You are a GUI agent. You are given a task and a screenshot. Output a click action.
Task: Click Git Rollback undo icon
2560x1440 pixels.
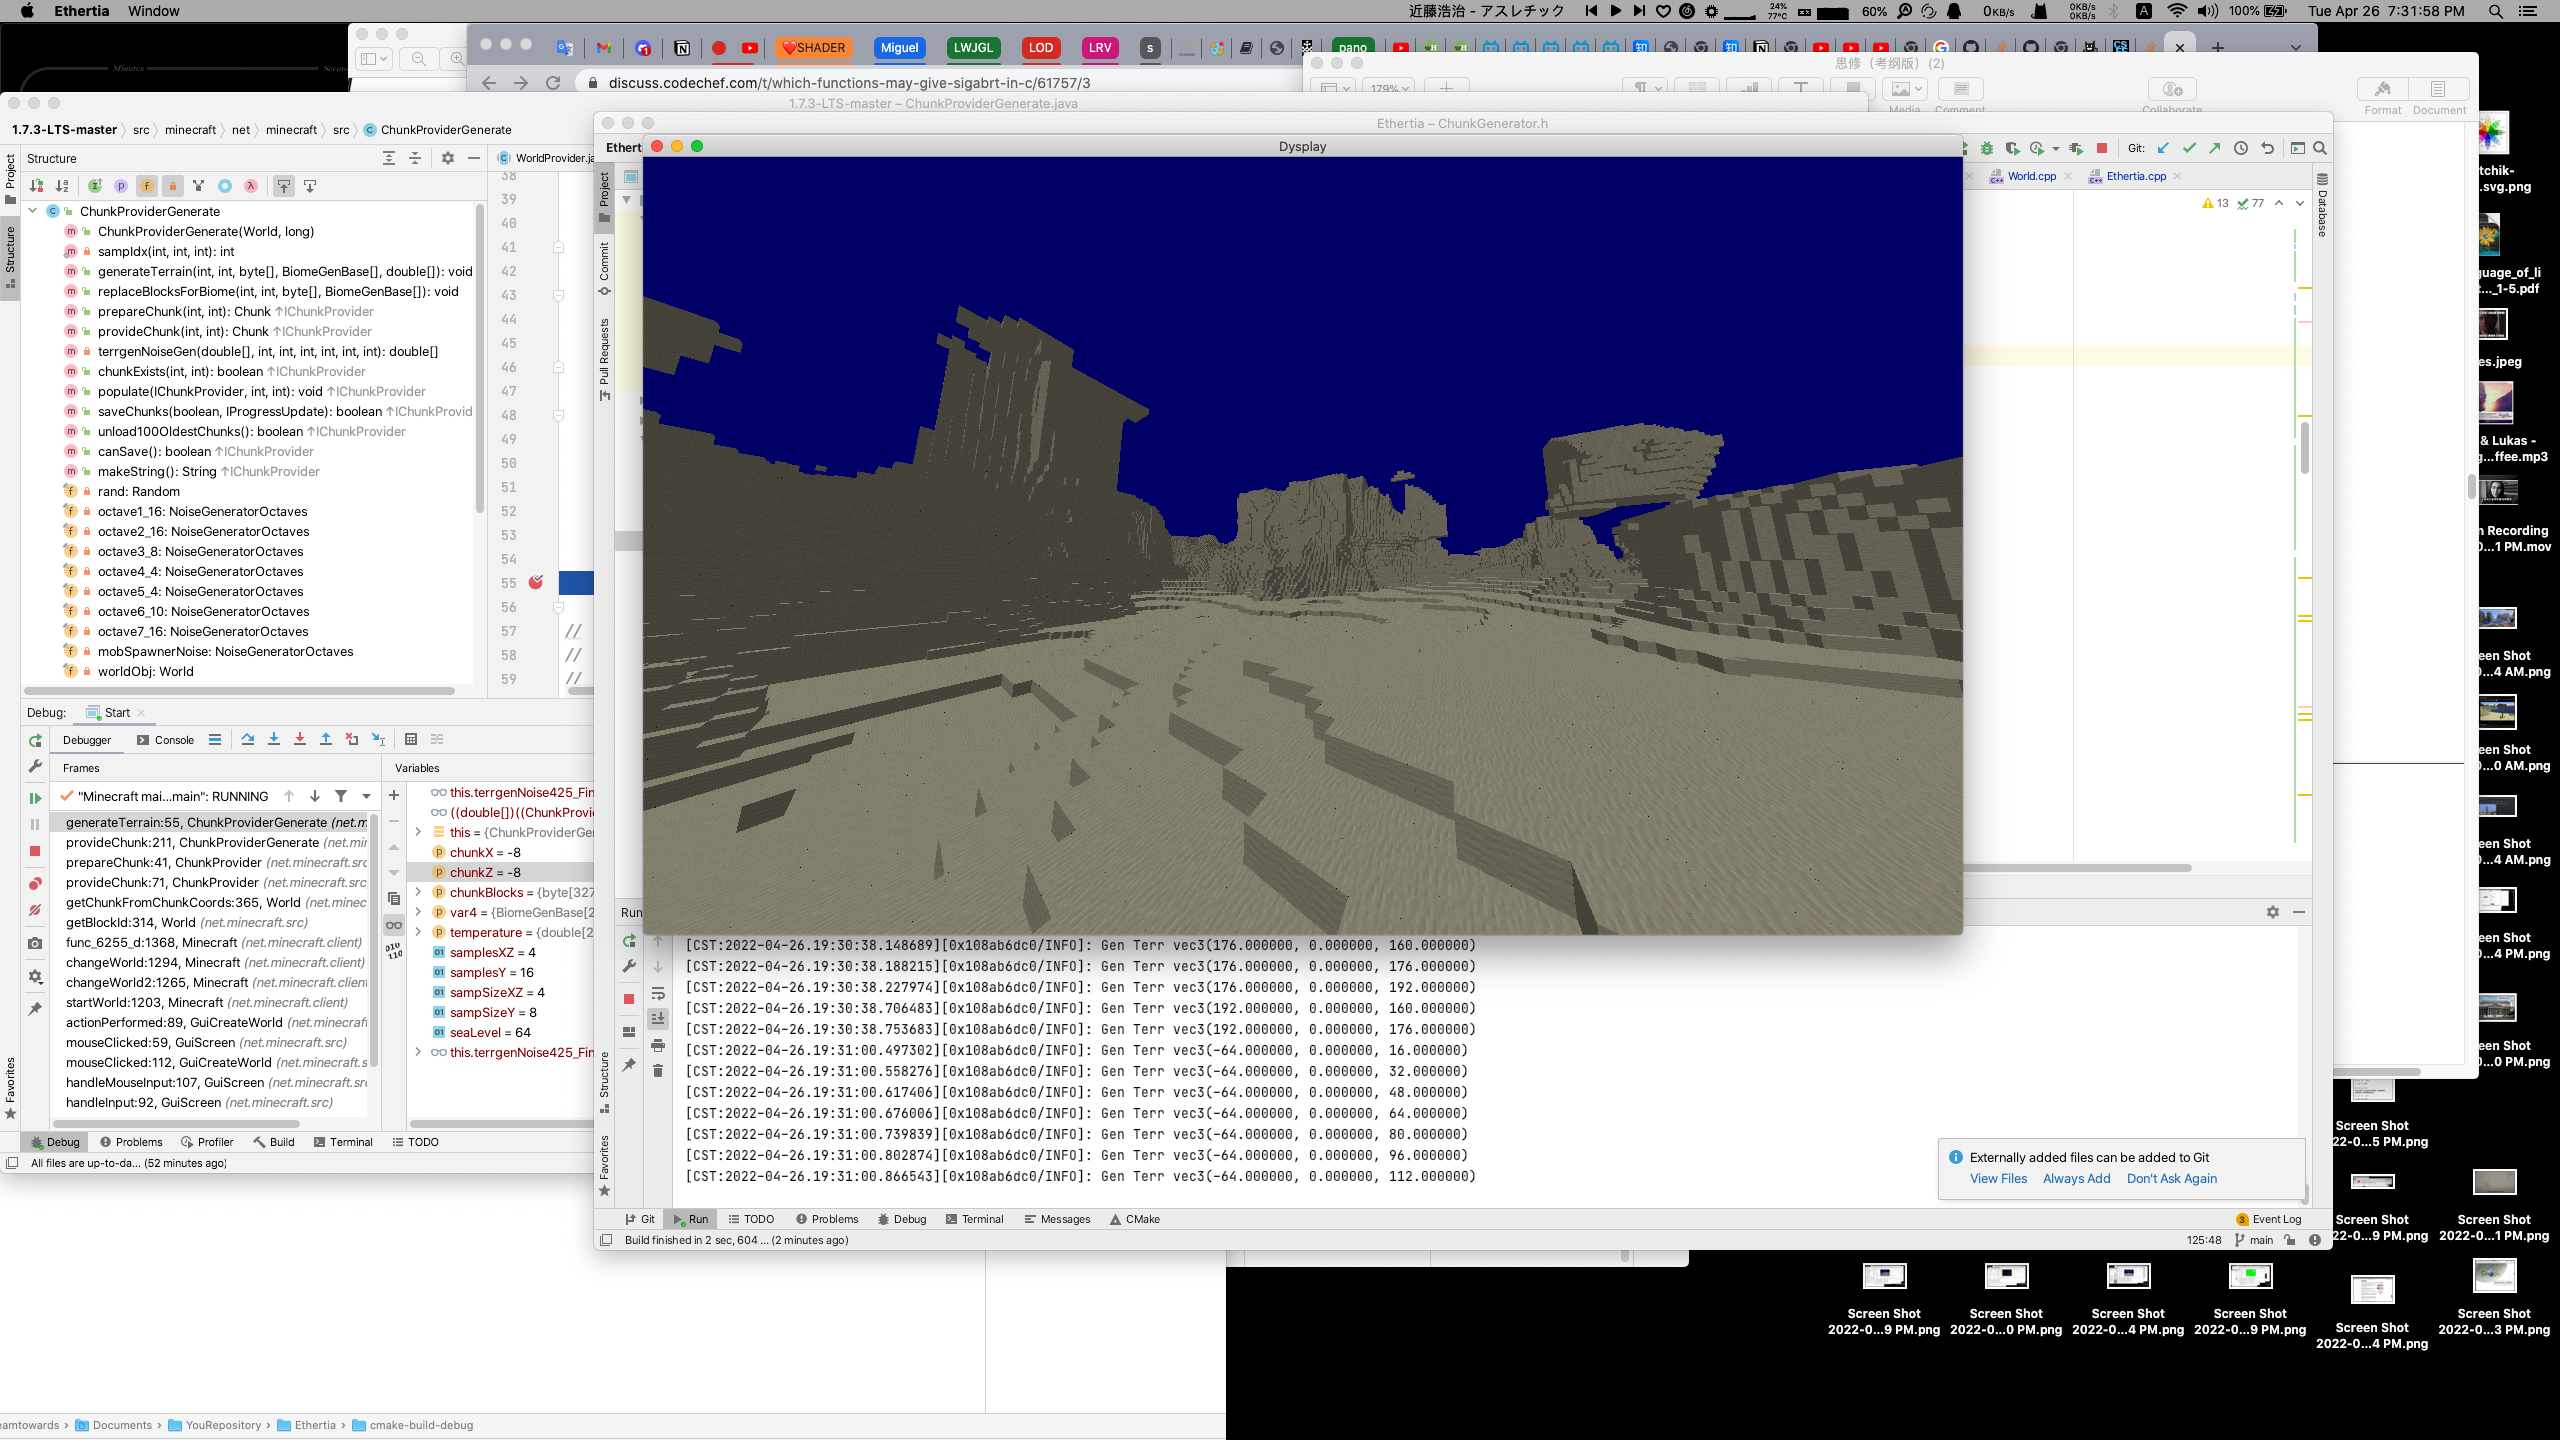[2267, 148]
